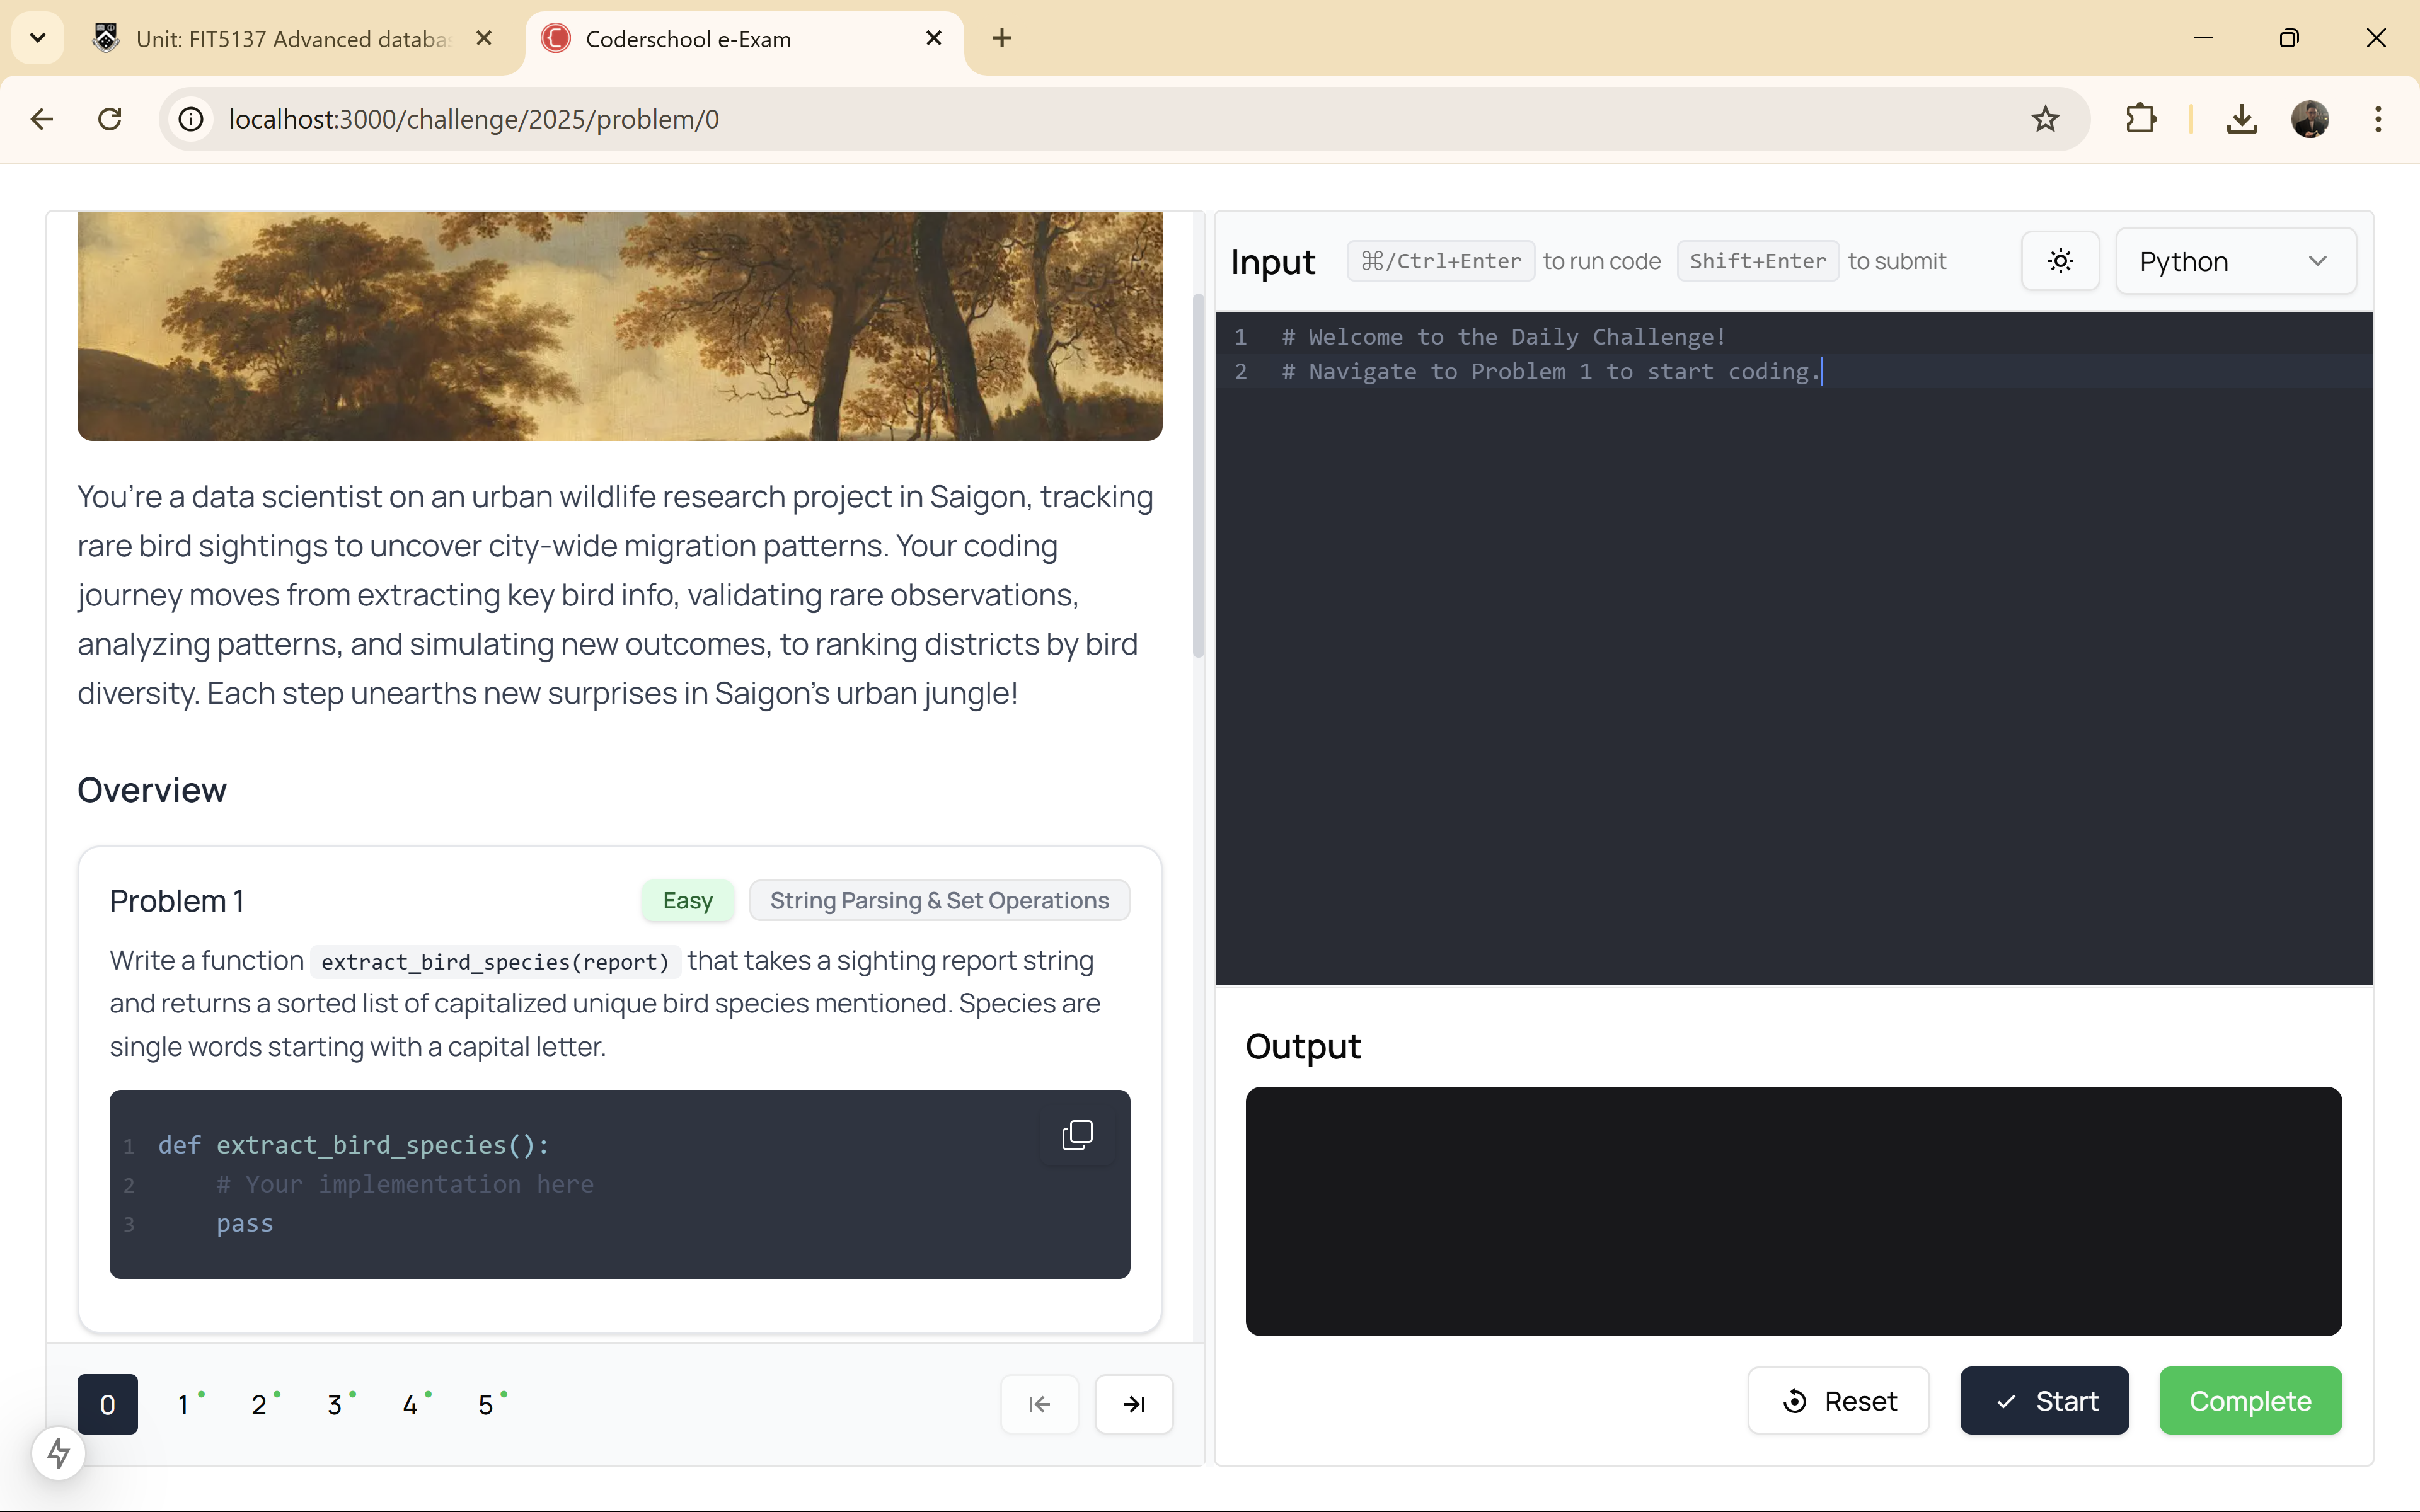Go to problem page 2
The height and width of the screenshot is (1512, 2420).
[259, 1404]
